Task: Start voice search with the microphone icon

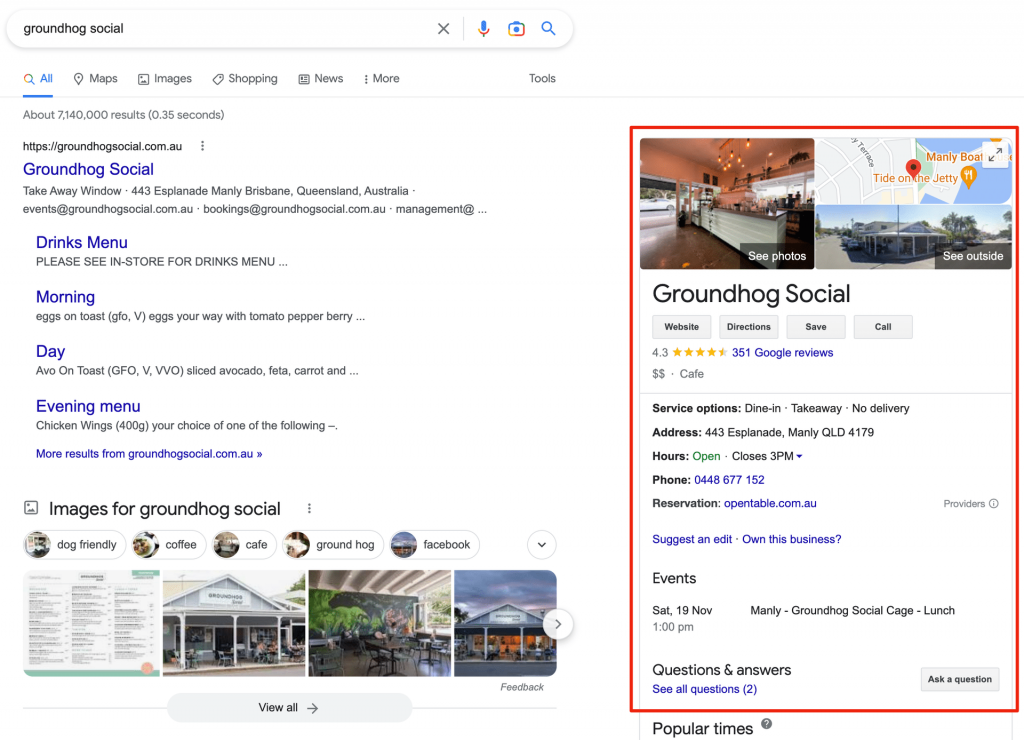Action: pos(483,29)
